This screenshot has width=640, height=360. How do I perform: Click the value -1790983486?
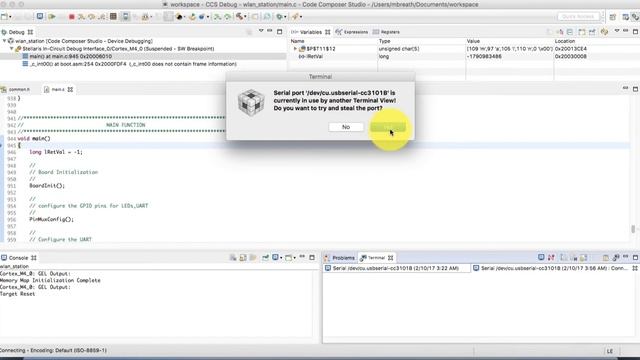pos(484,56)
